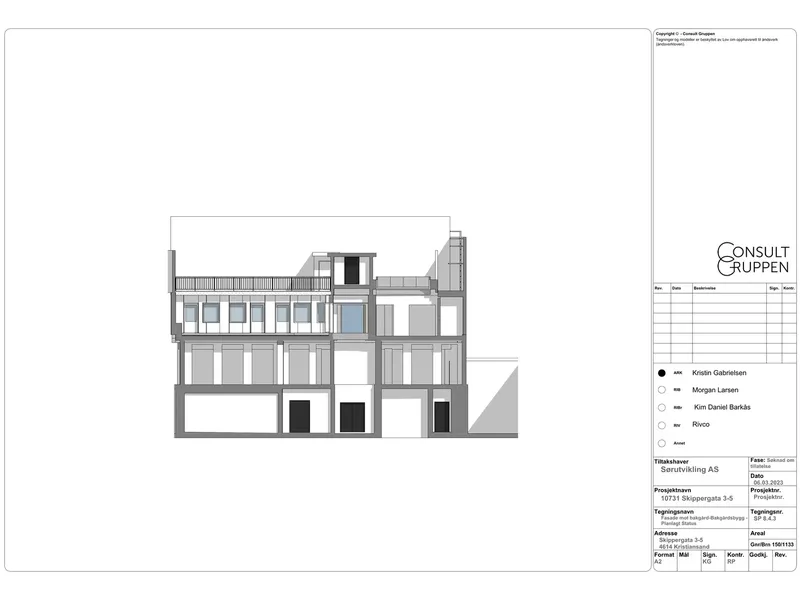This screenshot has height=600, width=800.
Task: Click the name 'Kim Daniel Barkås'
Action: point(722,407)
